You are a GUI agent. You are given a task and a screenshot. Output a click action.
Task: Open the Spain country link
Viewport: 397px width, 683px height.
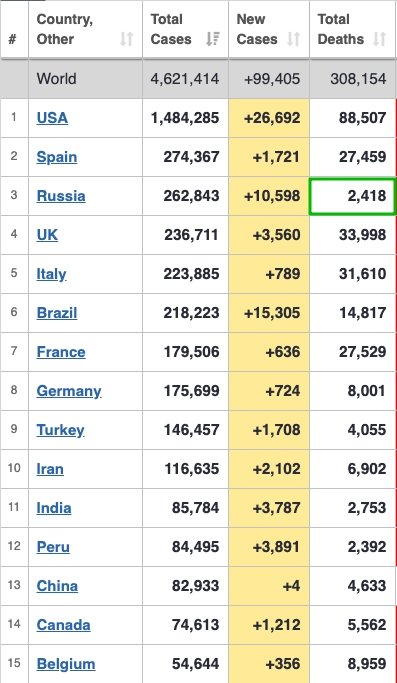click(57, 157)
